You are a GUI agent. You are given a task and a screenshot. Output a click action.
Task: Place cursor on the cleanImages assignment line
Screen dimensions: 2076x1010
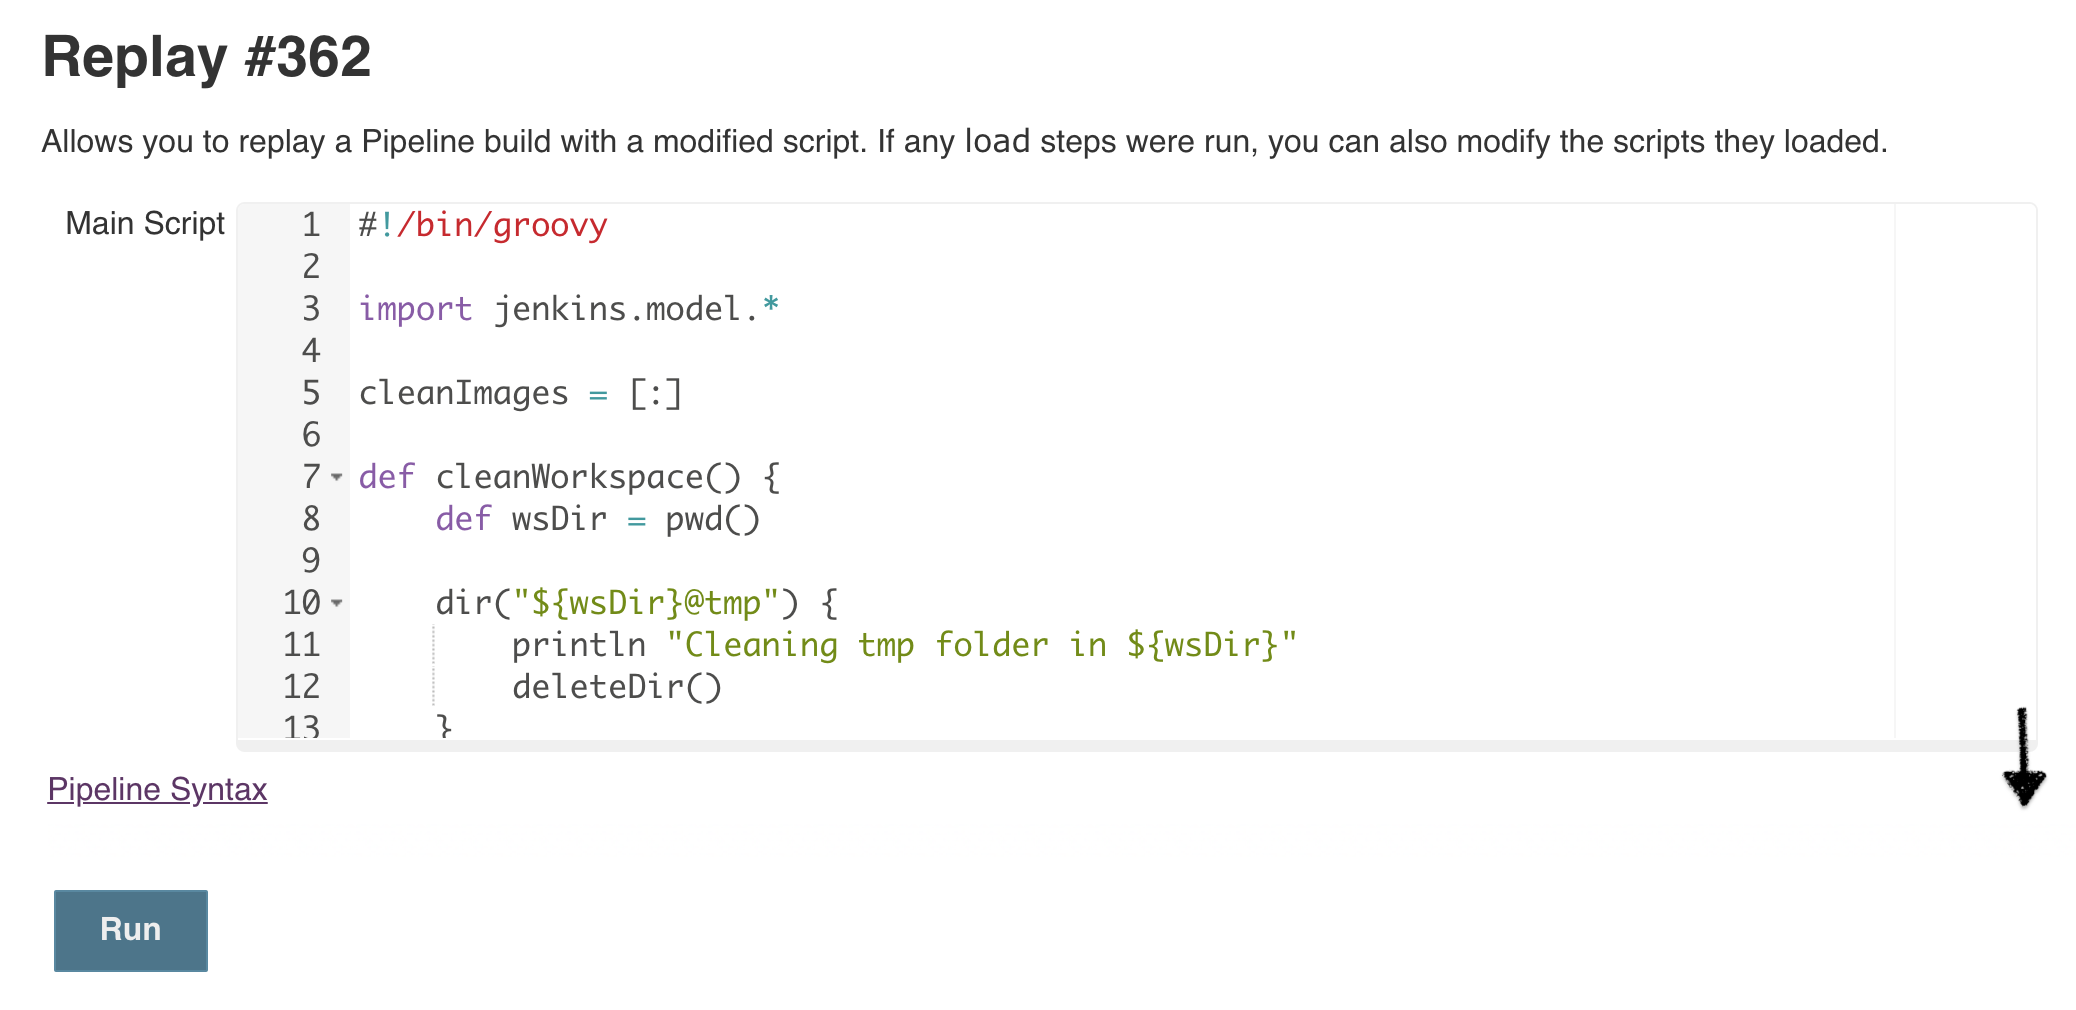click(x=520, y=394)
